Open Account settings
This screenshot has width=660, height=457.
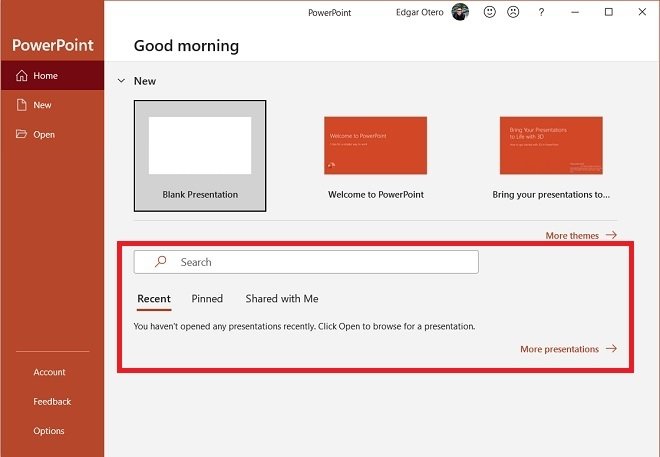pos(49,372)
